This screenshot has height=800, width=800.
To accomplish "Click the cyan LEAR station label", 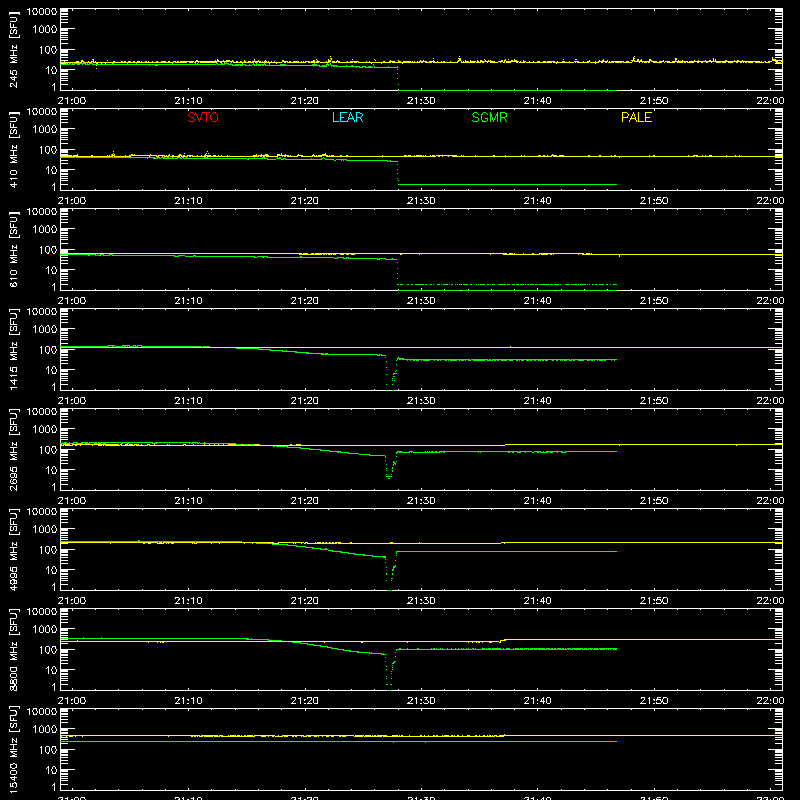I will click(x=347, y=117).
